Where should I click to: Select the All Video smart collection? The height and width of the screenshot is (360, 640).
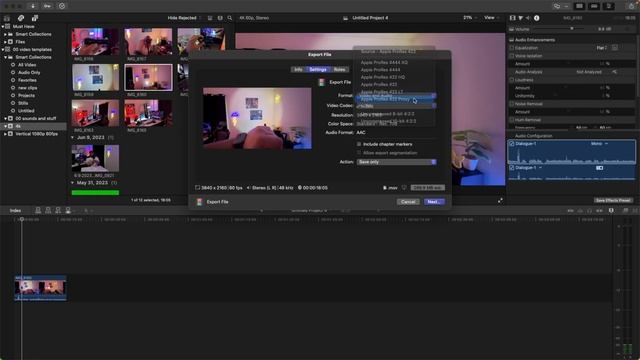[27, 65]
